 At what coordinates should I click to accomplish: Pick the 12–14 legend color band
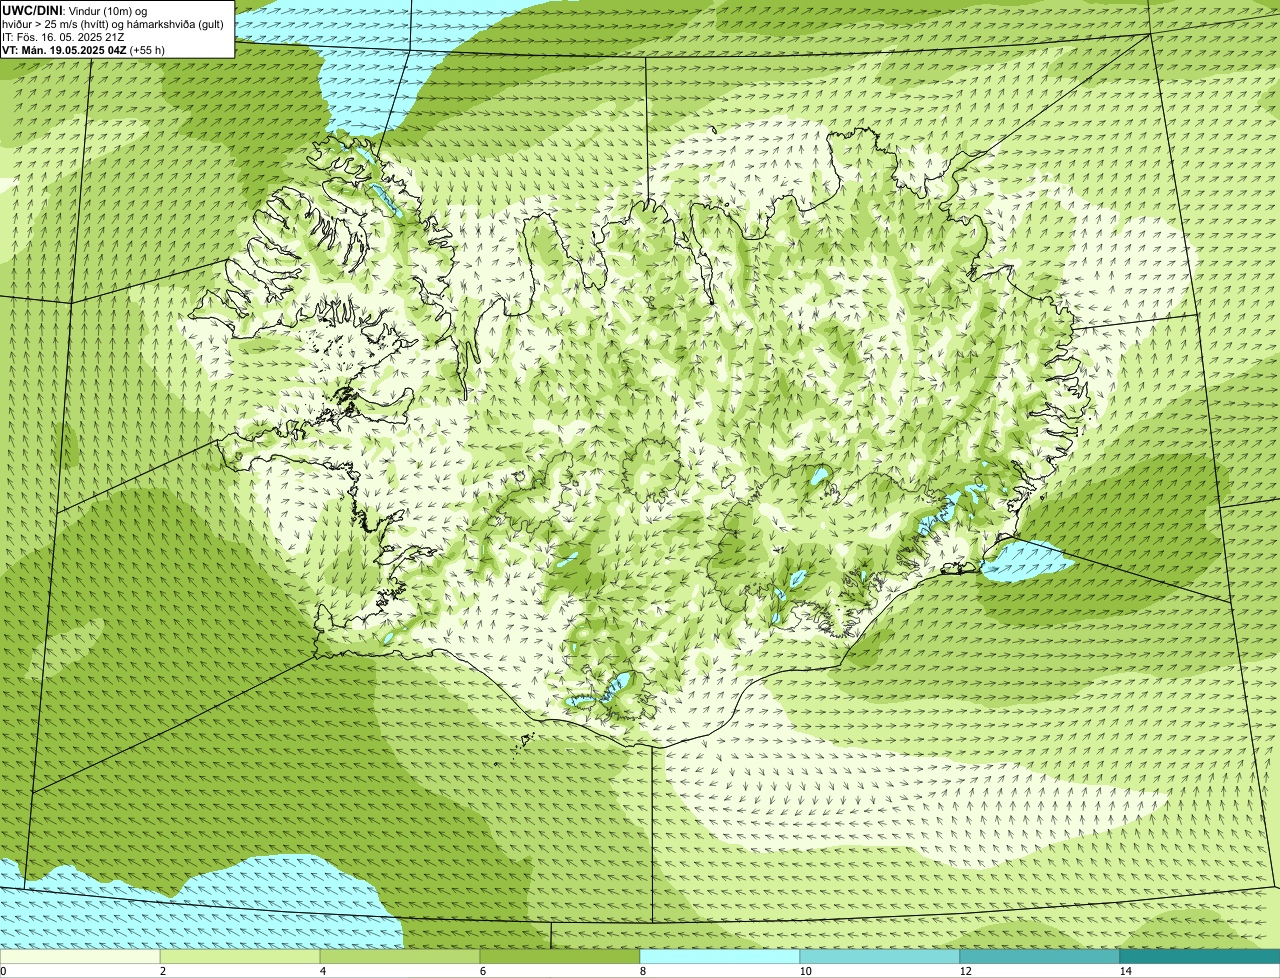coord(1040,956)
